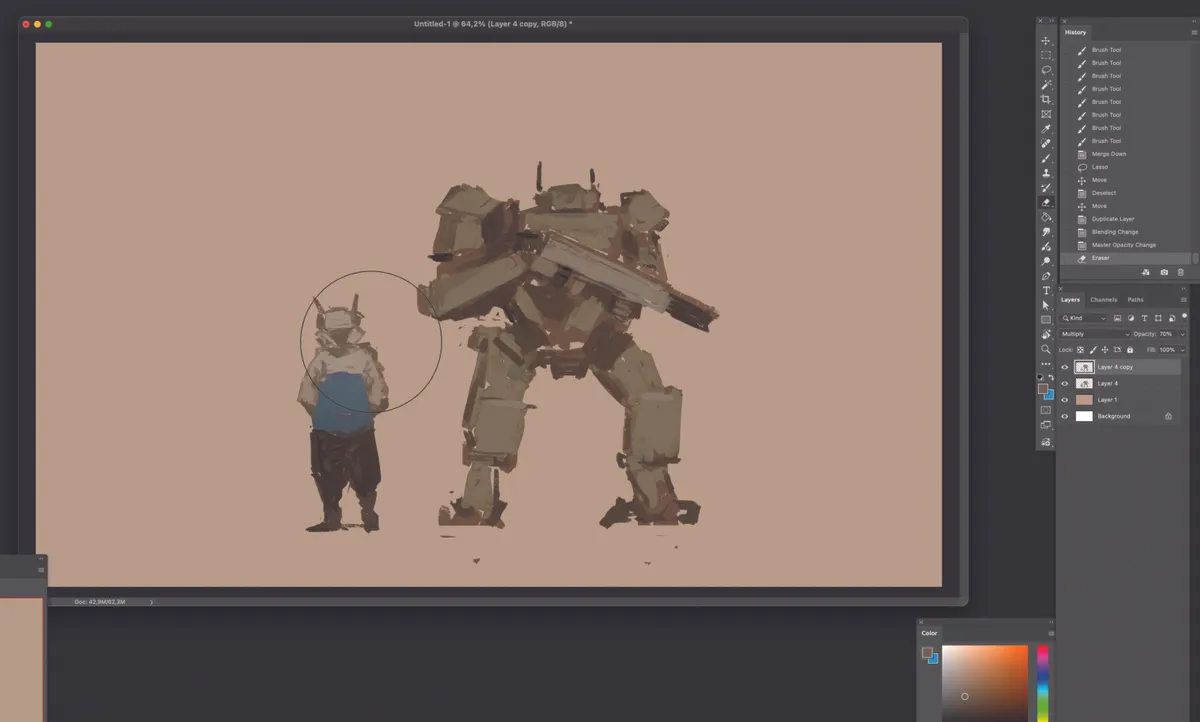Select the Color panel tab
The height and width of the screenshot is (722, 1200).
pyautogui.click(x=930, y=633)
